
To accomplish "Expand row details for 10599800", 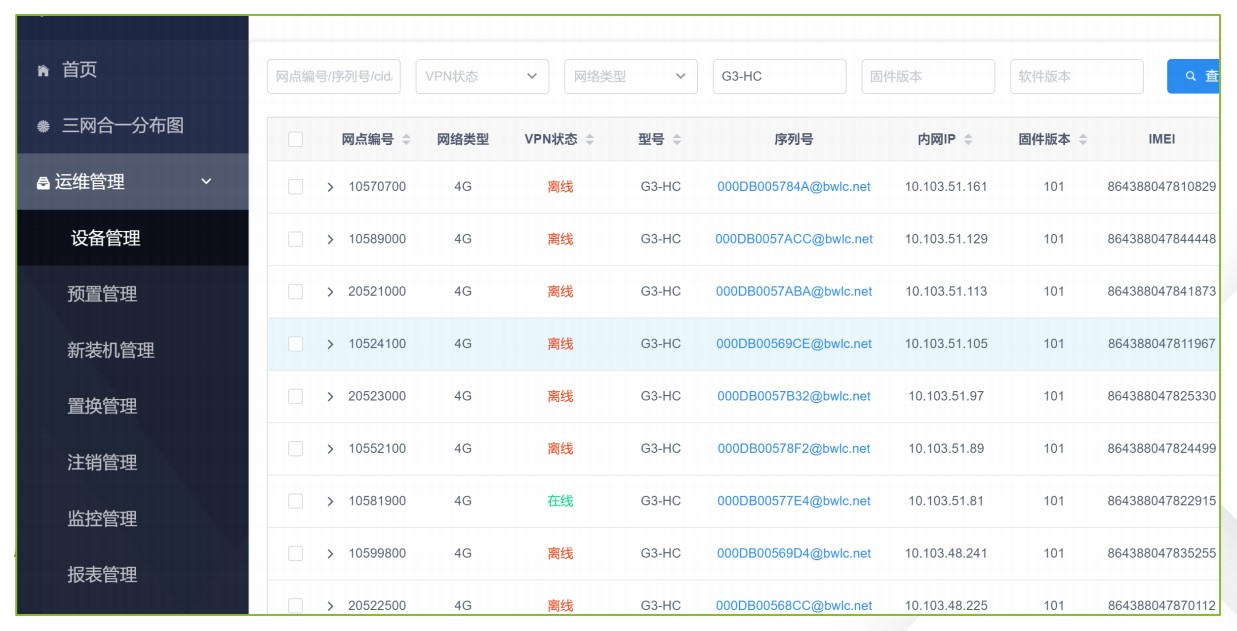I will (x=330, y=554).
